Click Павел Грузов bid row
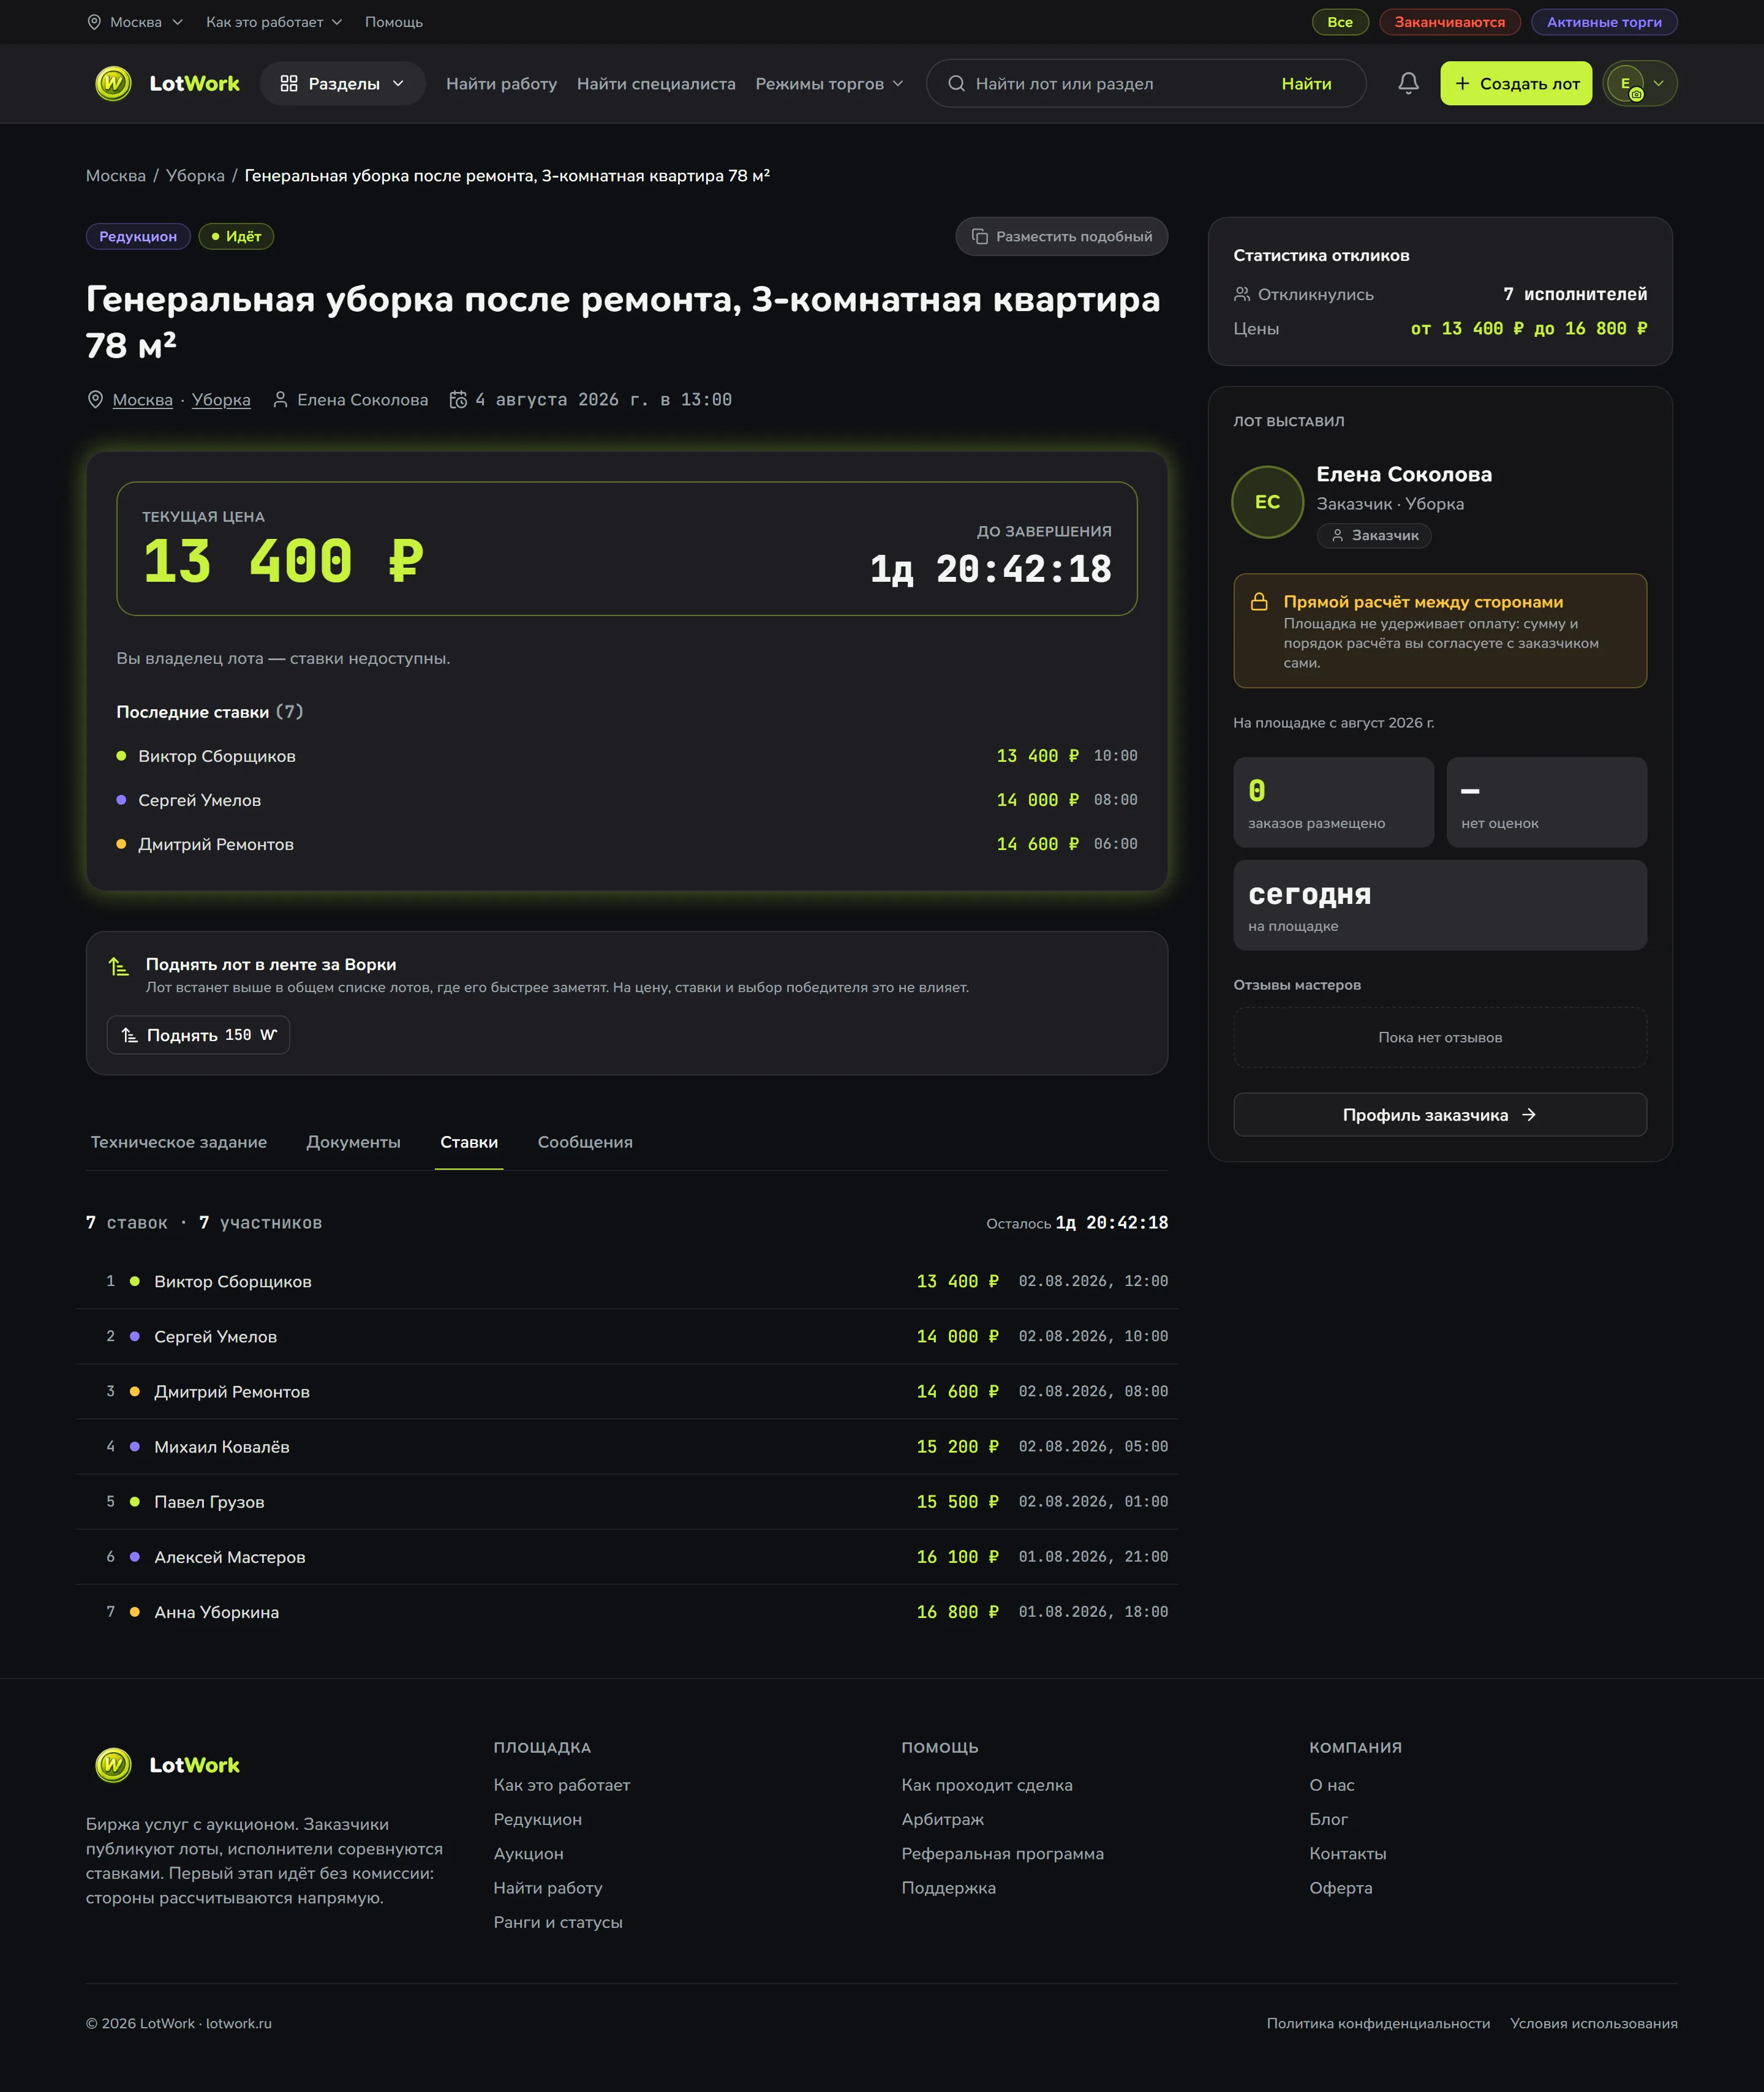The width and height of the screenshot is (1764, 2092). click(627, 1502)
